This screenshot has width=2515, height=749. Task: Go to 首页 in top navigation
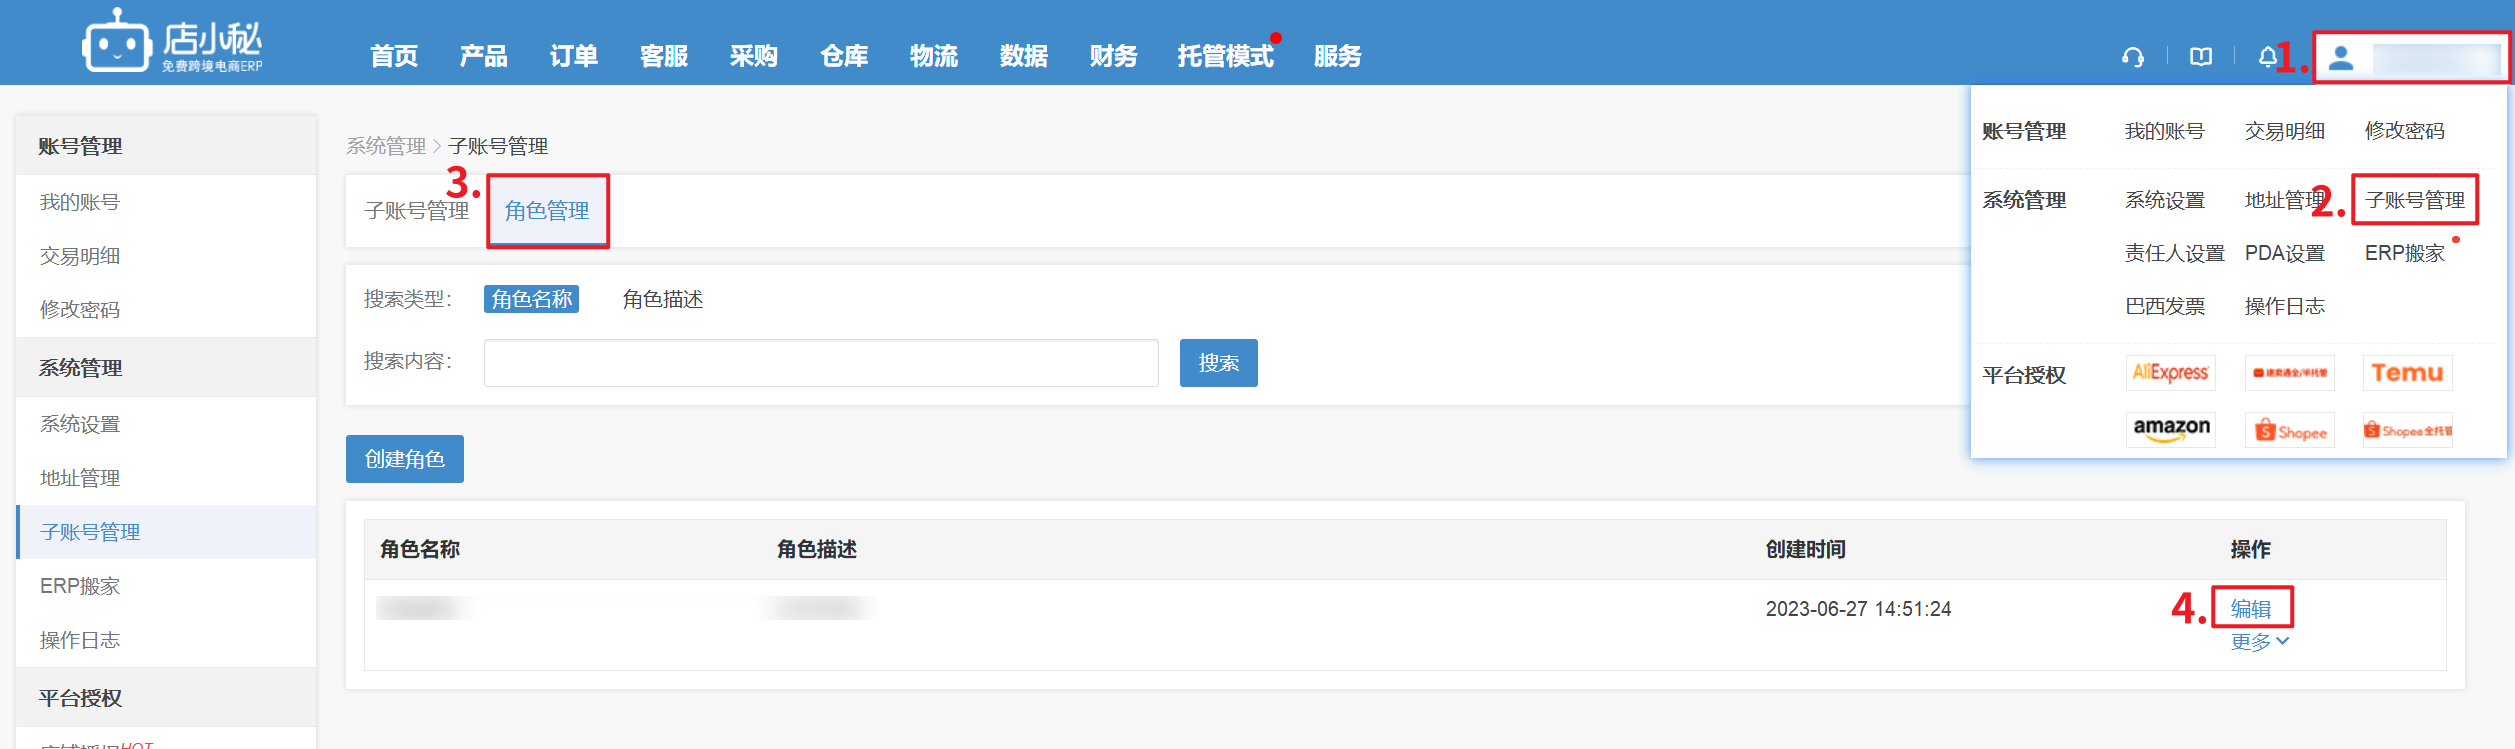pos(394,56)
